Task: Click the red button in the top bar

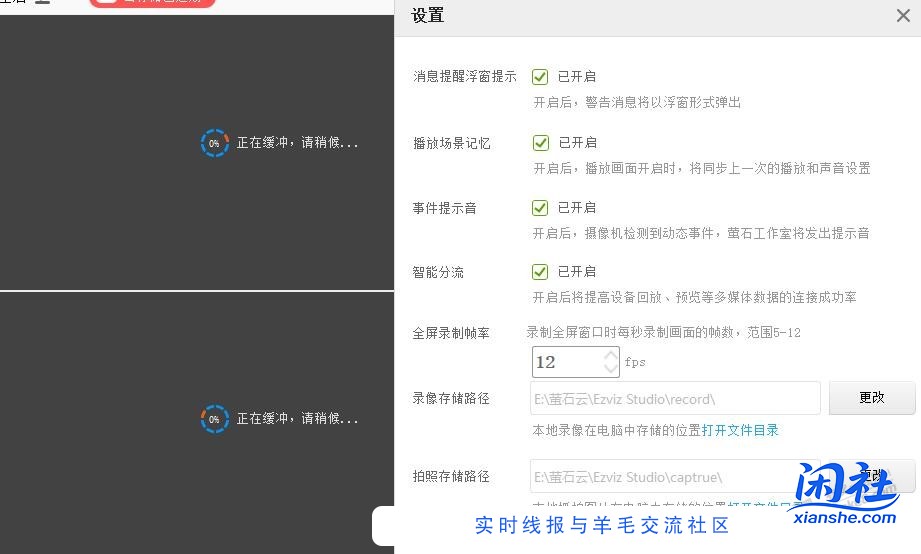Action: [x=152, y=3]
